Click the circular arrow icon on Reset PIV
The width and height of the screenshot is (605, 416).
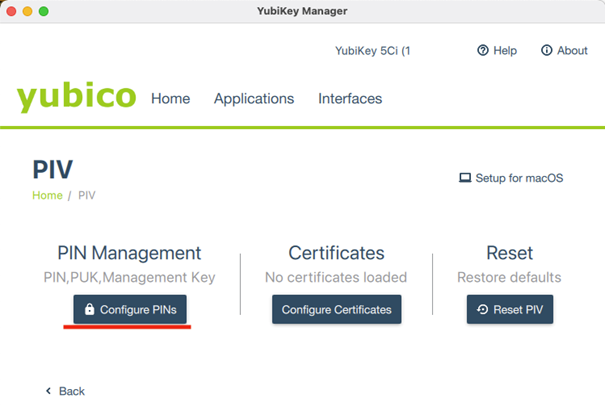click(x=483, y=310)
